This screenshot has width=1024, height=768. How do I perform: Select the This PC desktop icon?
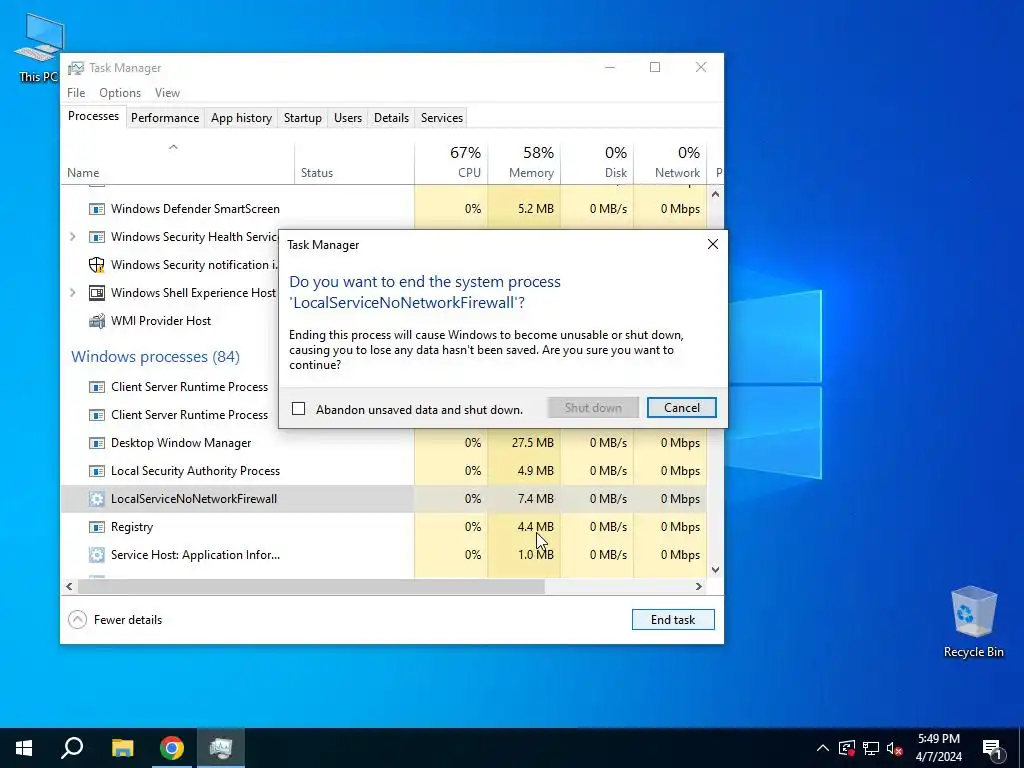39,49
